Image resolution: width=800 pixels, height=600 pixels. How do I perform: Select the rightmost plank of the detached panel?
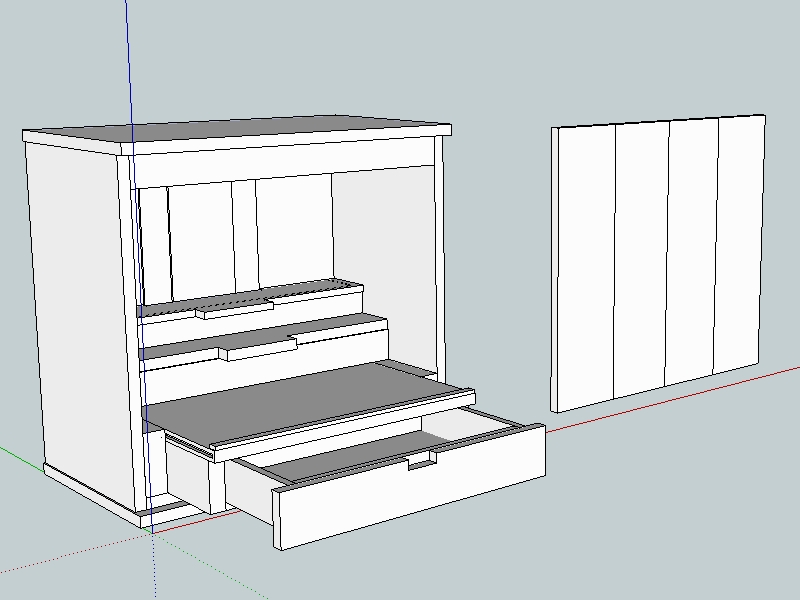point(738,240)
